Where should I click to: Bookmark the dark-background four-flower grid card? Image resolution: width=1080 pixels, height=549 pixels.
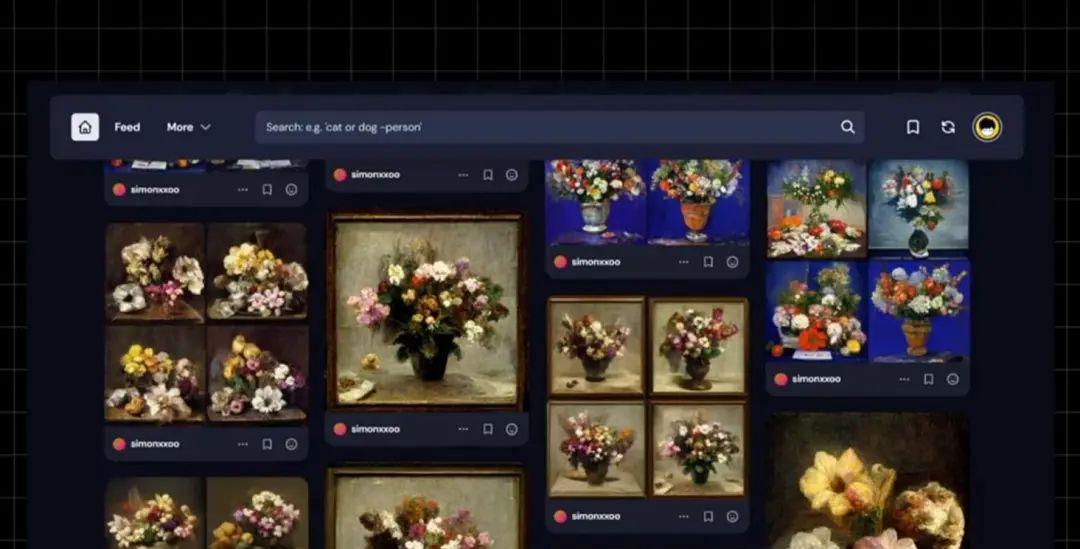tap(267, 444)
